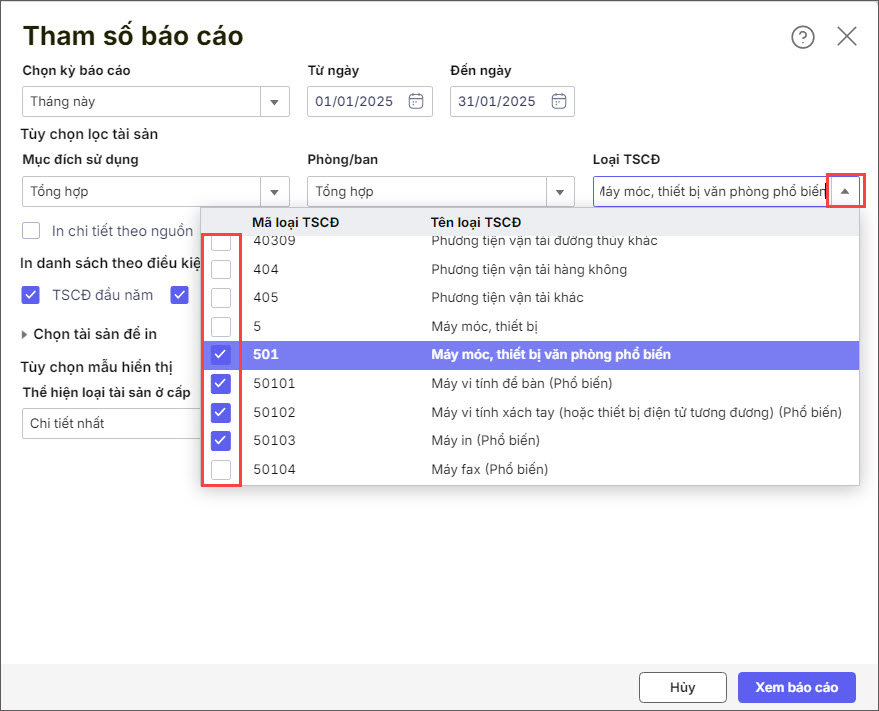Viewport: 879px width, 711px height.
Task: Tick the Máy fax 50104 checkbox
Action: click(221, 469)
